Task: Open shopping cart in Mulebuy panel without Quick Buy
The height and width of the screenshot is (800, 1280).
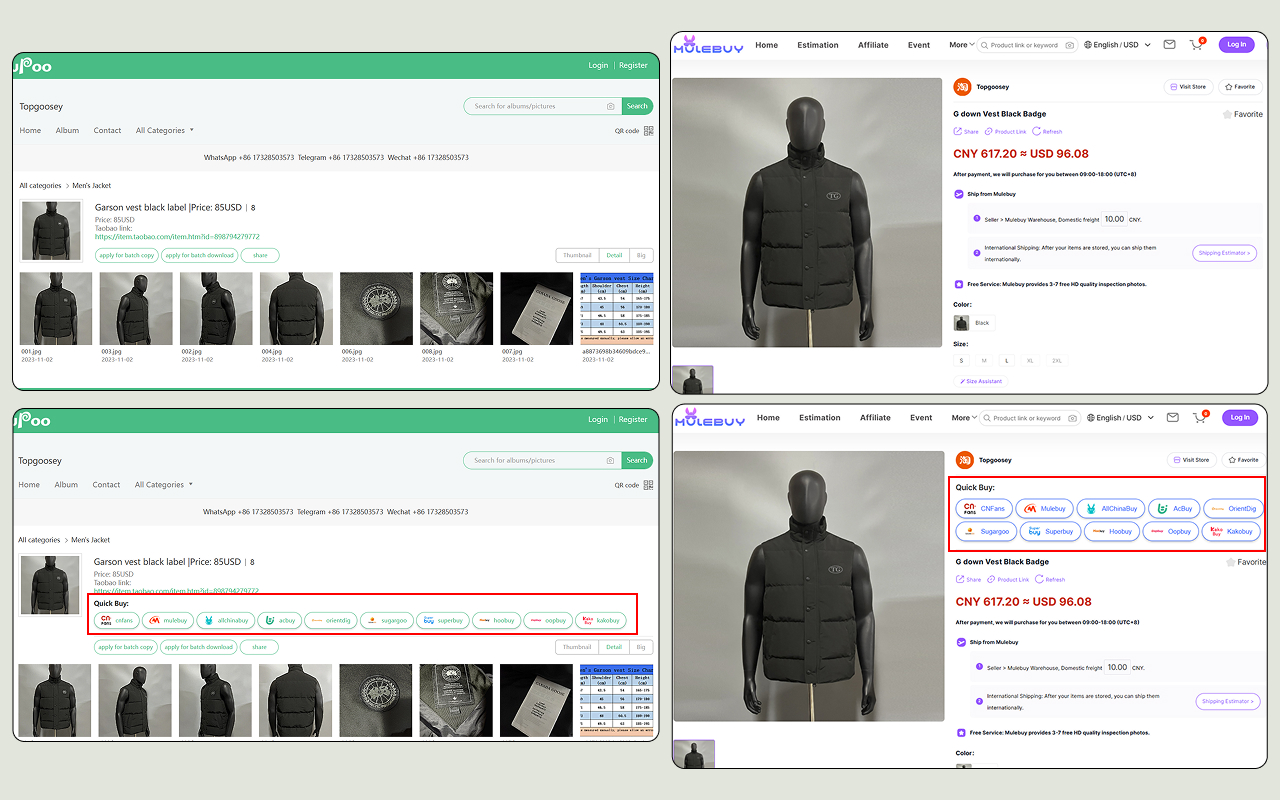Action: pyautogui.click(x=1196, y=45)
